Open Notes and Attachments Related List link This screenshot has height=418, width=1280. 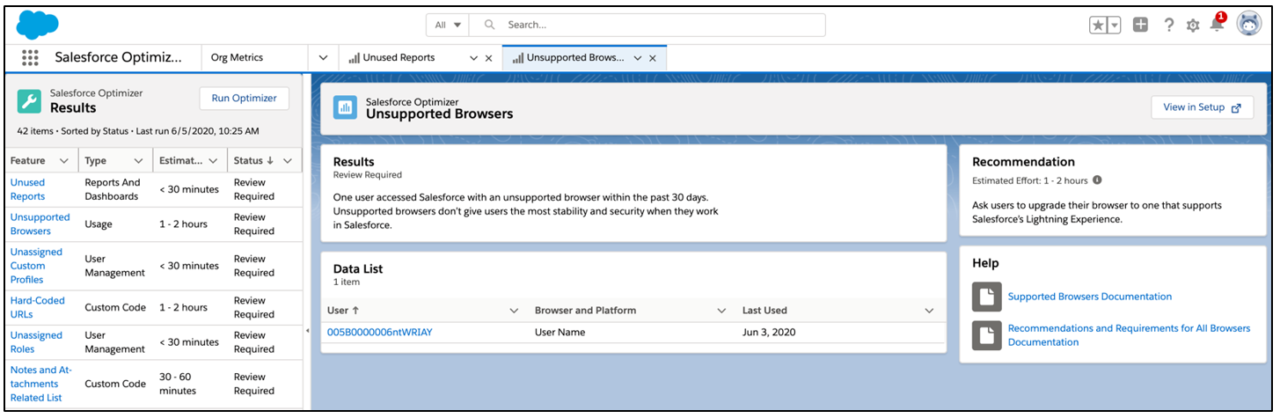[x=41, y=383]
